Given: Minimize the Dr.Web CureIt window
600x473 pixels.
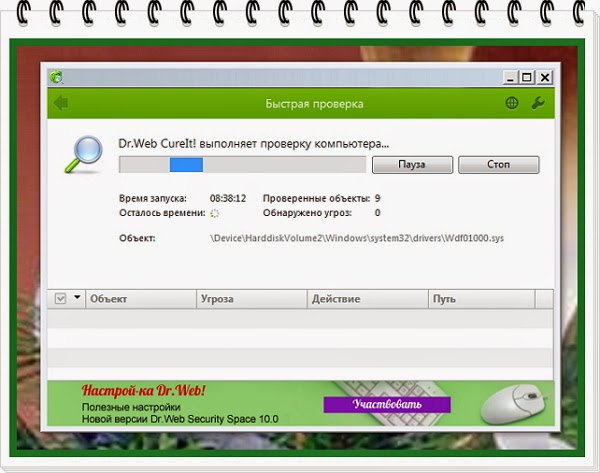Looking at the screenshot, I should (510, 78).
